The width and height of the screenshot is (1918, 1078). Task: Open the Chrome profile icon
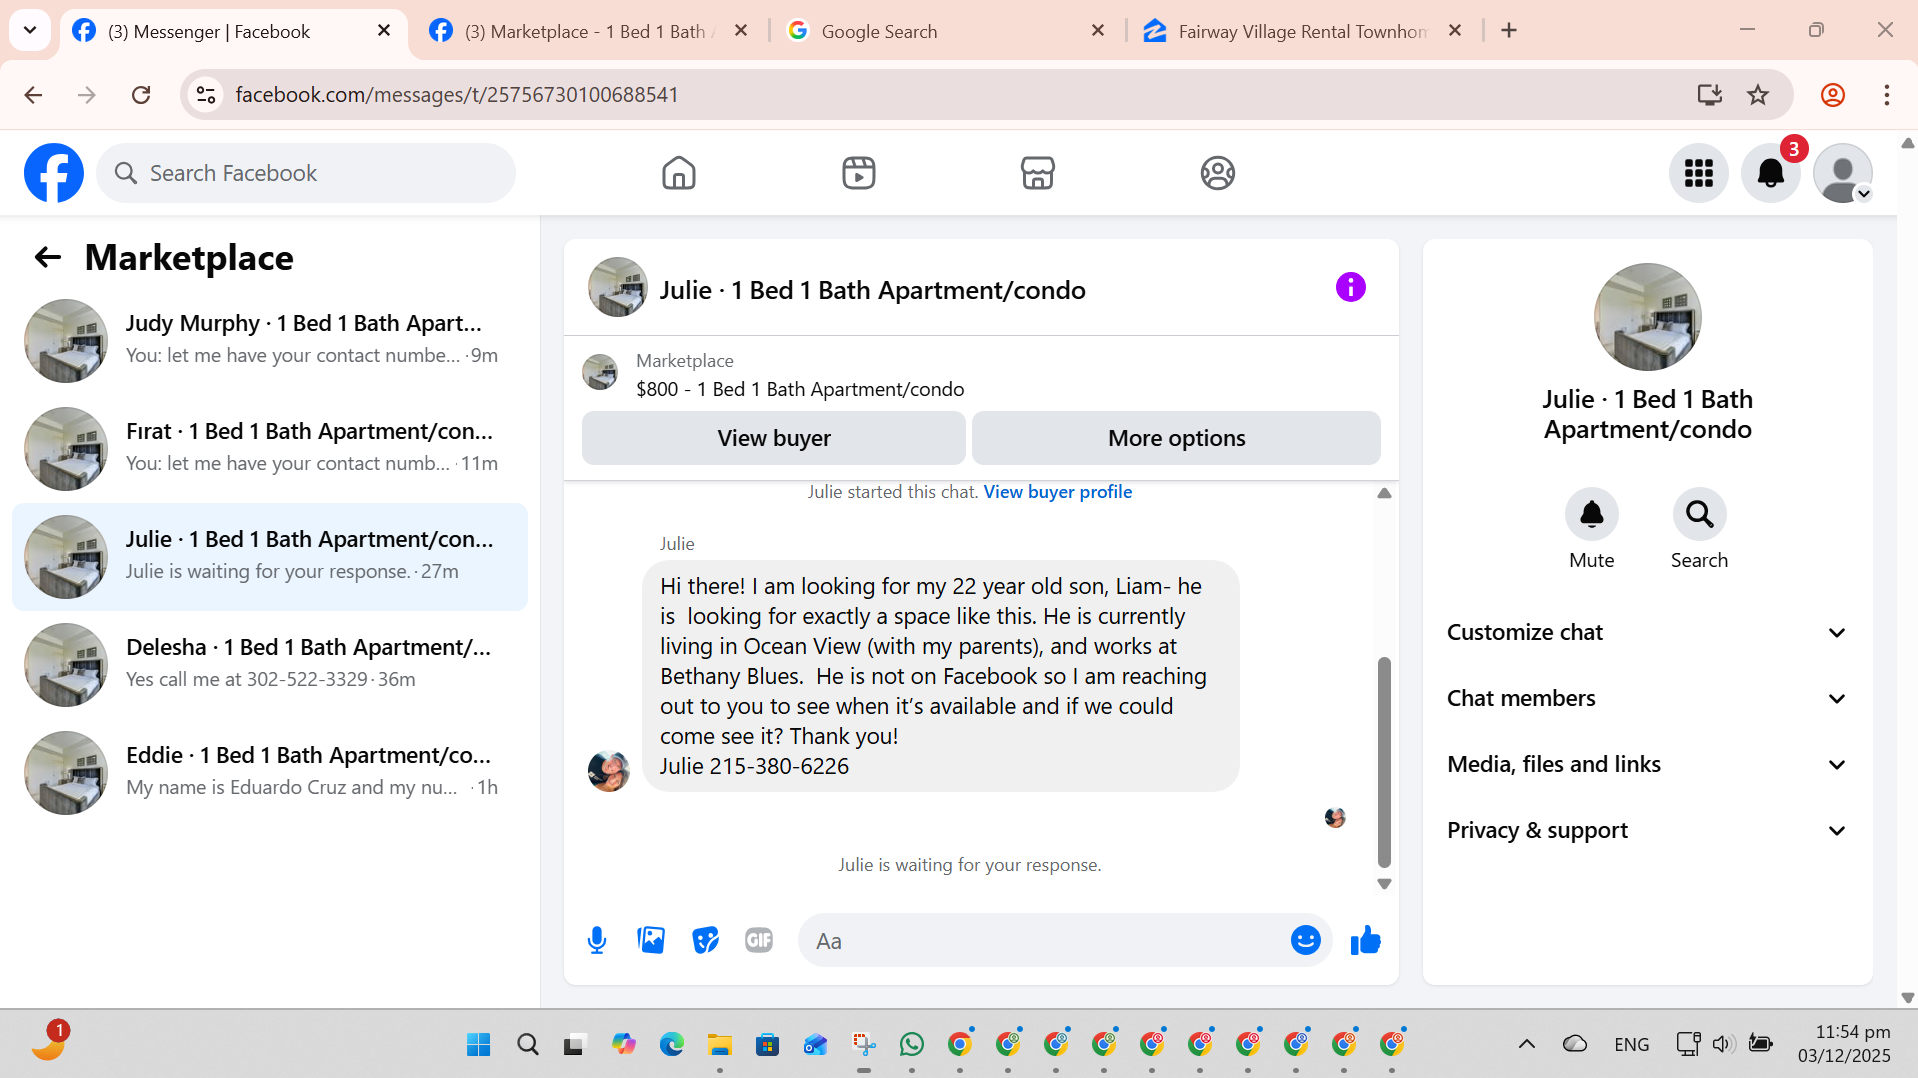click(1833, 95)
